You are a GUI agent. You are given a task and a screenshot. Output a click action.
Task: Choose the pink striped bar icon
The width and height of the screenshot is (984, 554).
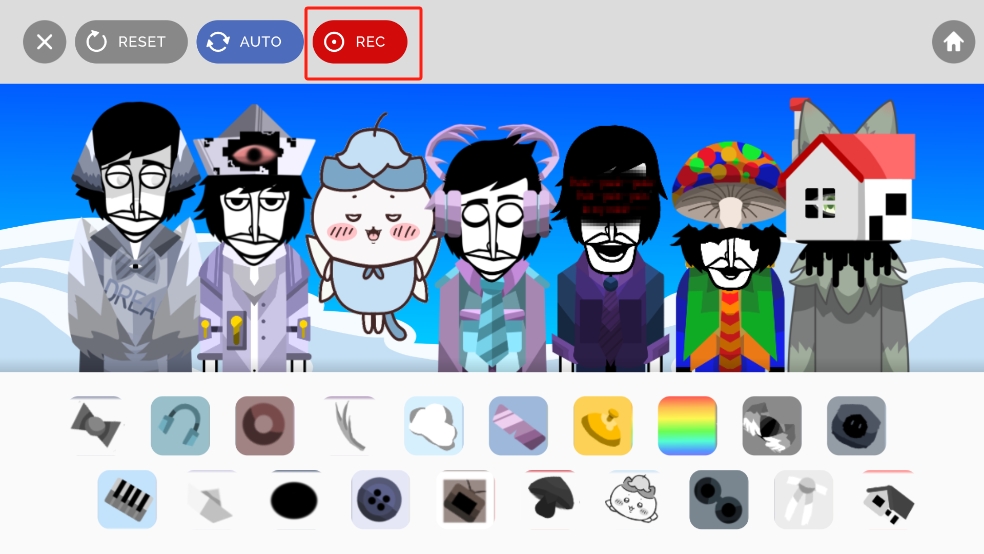click(x=518, y=425)
